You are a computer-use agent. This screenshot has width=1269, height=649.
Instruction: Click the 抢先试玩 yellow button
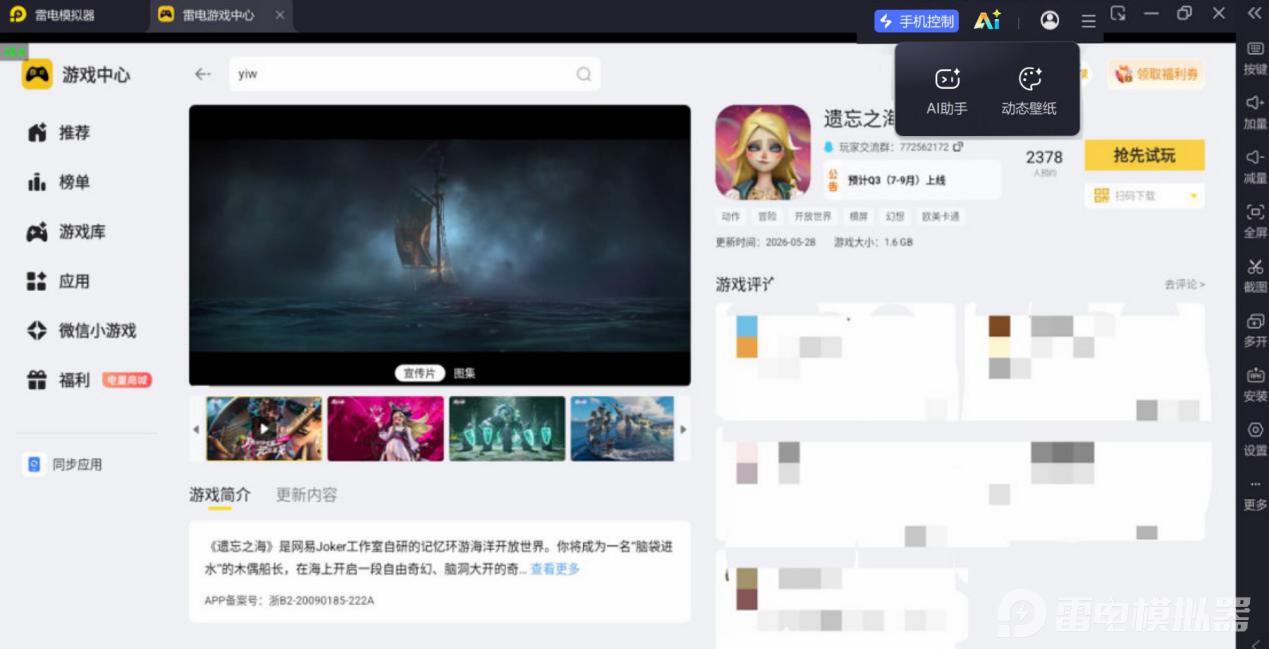coord(1144,155)
